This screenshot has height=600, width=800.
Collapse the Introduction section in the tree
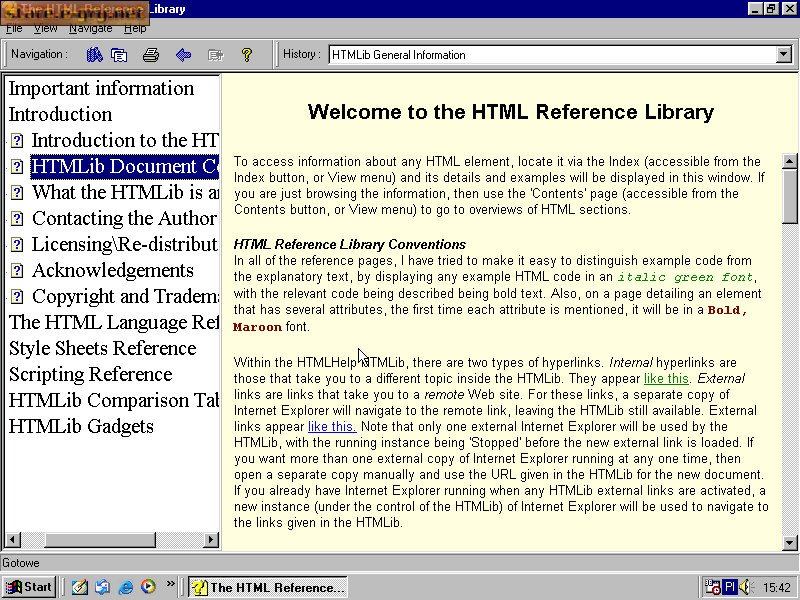click(60, 114)
